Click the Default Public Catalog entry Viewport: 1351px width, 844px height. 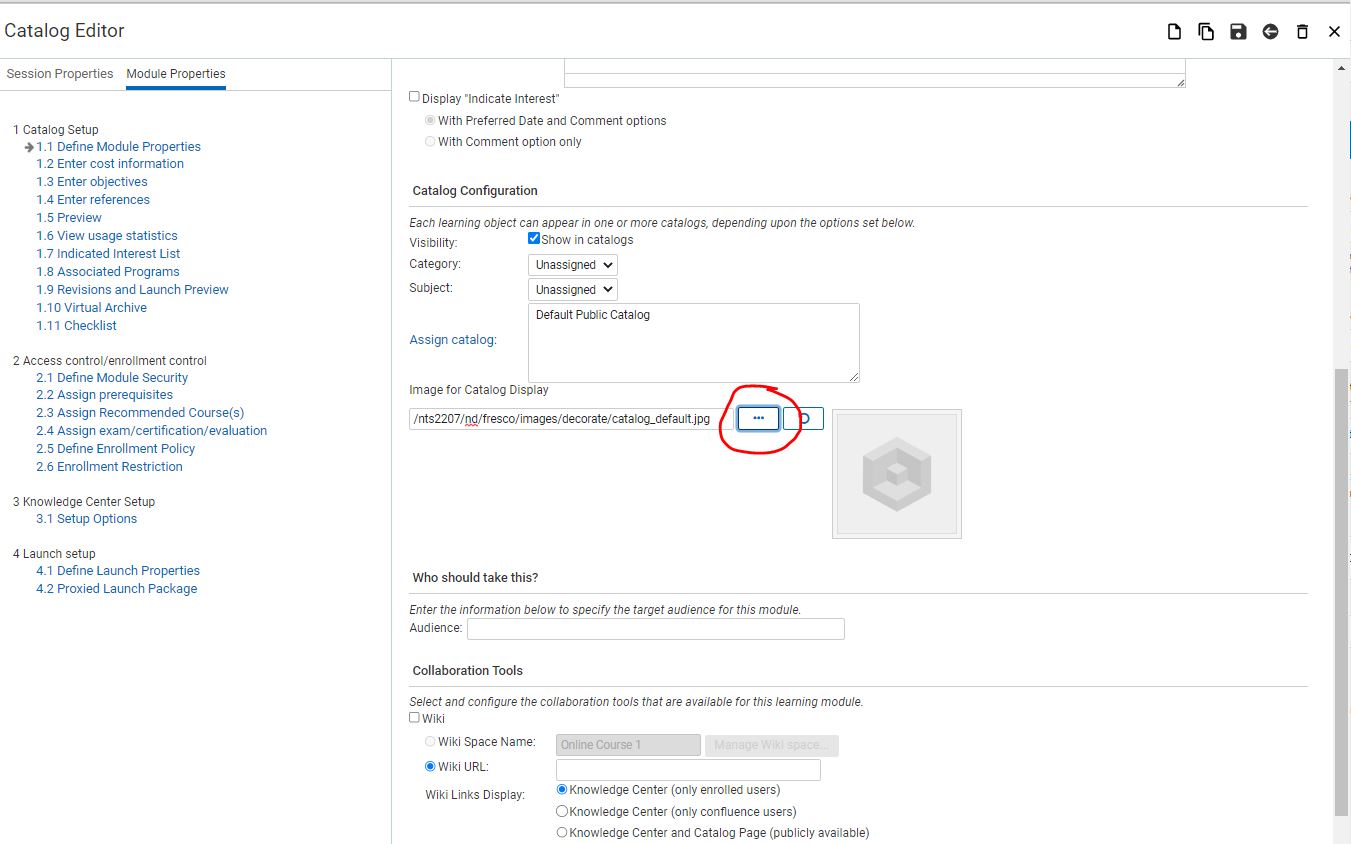point(593,315)
